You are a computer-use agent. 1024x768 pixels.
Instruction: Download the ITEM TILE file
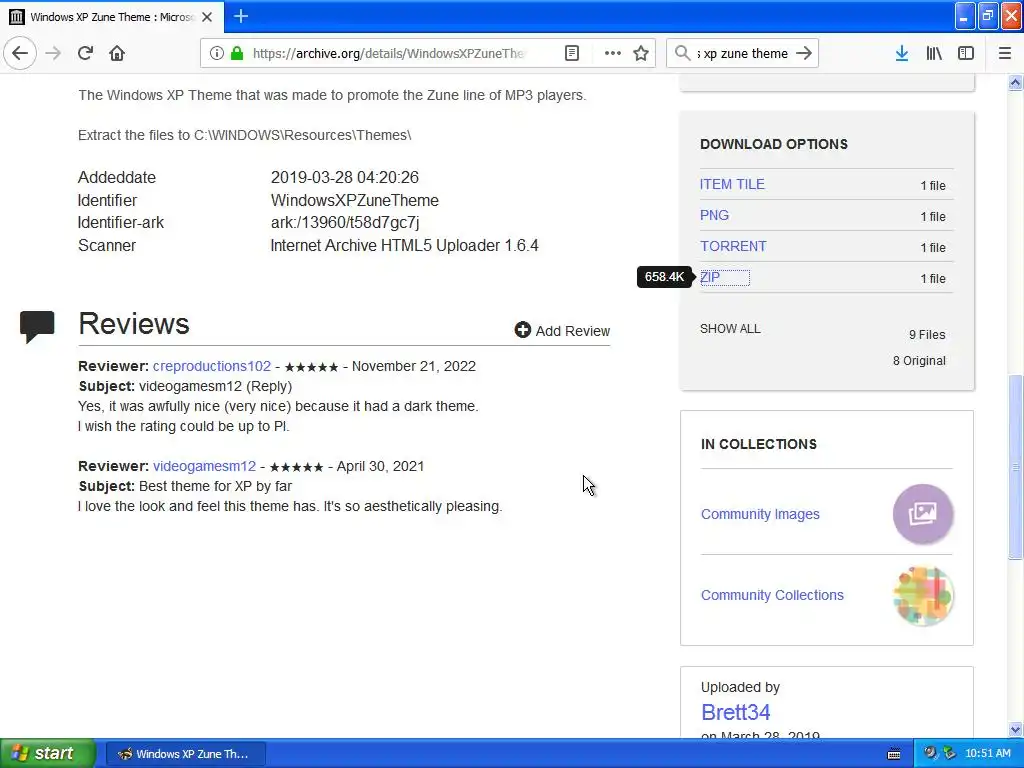[731, 184]
